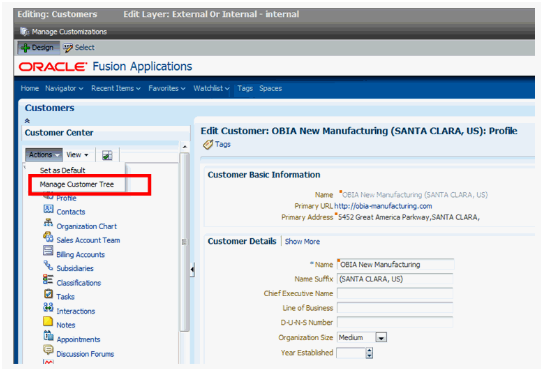Click the Discussion Forums icon
543x371 pixels.
pos(48,350)
